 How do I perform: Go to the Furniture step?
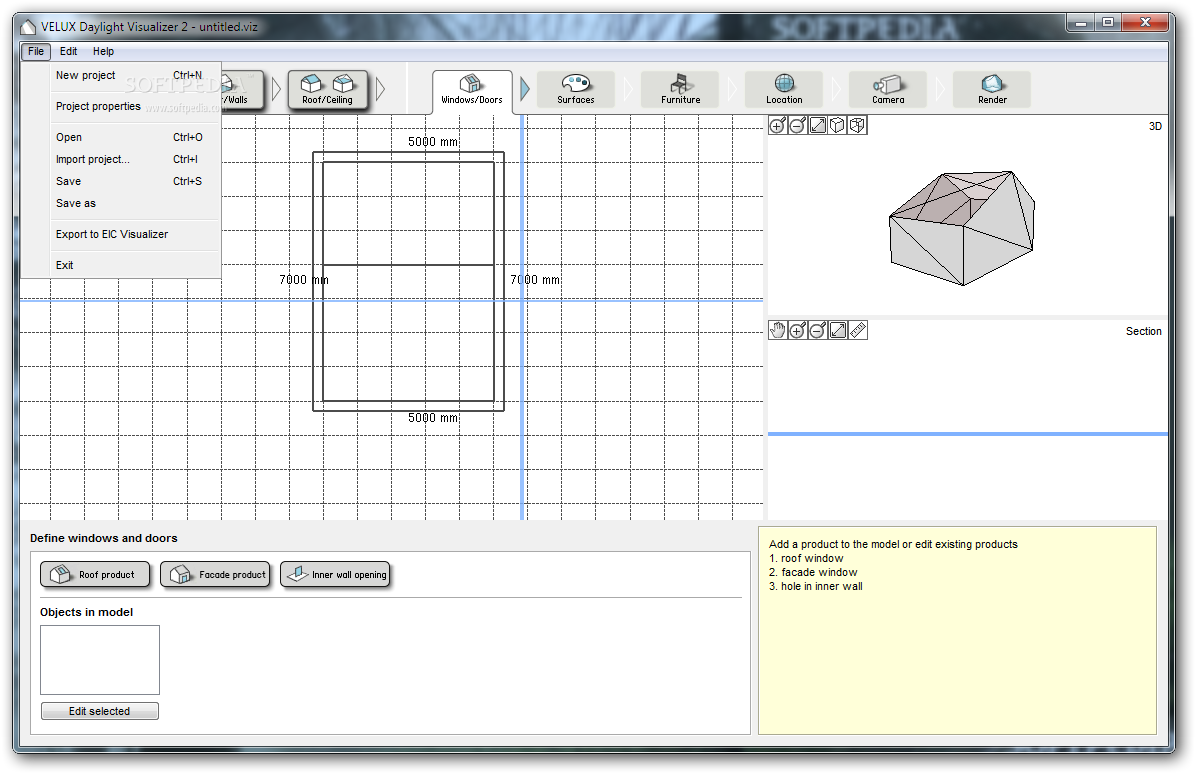[x=680, y=90]
